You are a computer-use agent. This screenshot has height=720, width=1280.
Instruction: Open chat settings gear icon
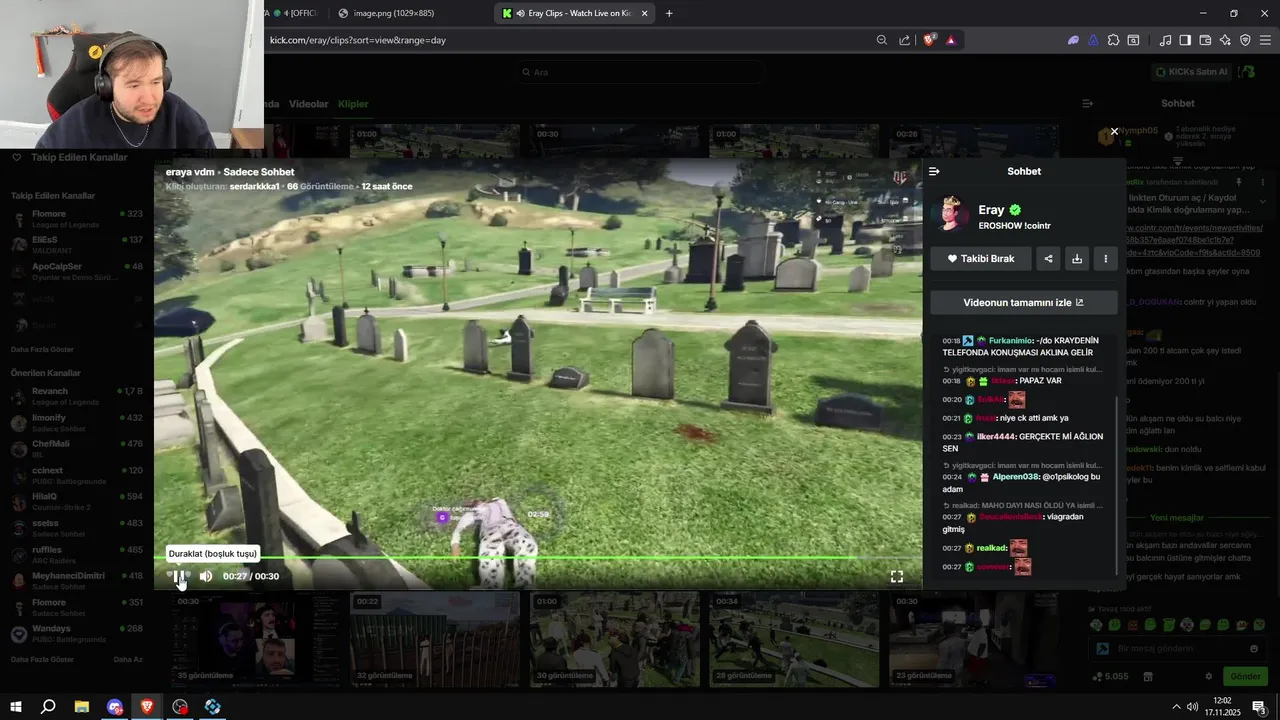pyautogui.click(x=1208, y=677)
